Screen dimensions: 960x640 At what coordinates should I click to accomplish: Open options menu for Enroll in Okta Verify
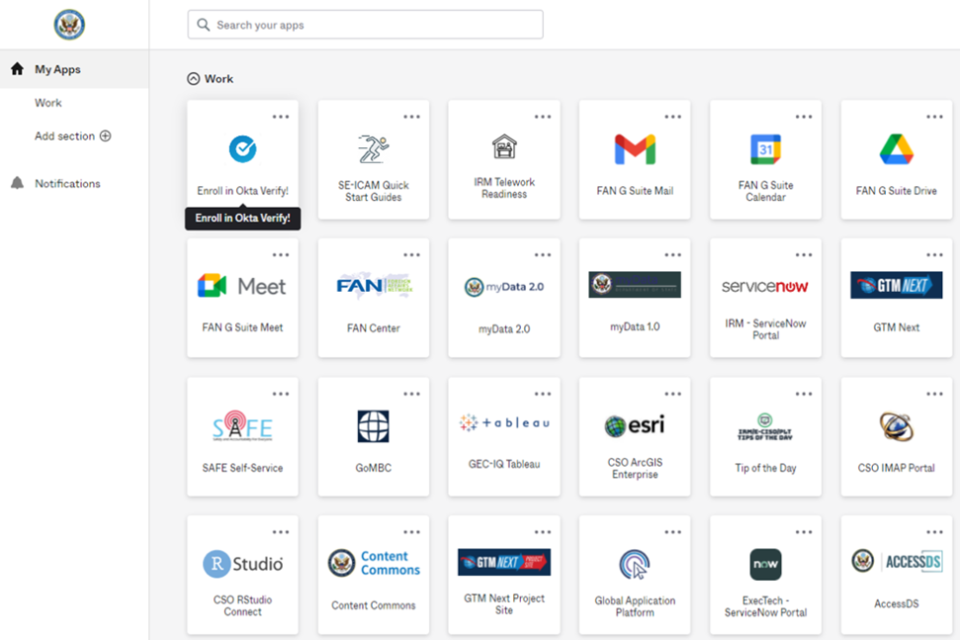pos(280,116)
